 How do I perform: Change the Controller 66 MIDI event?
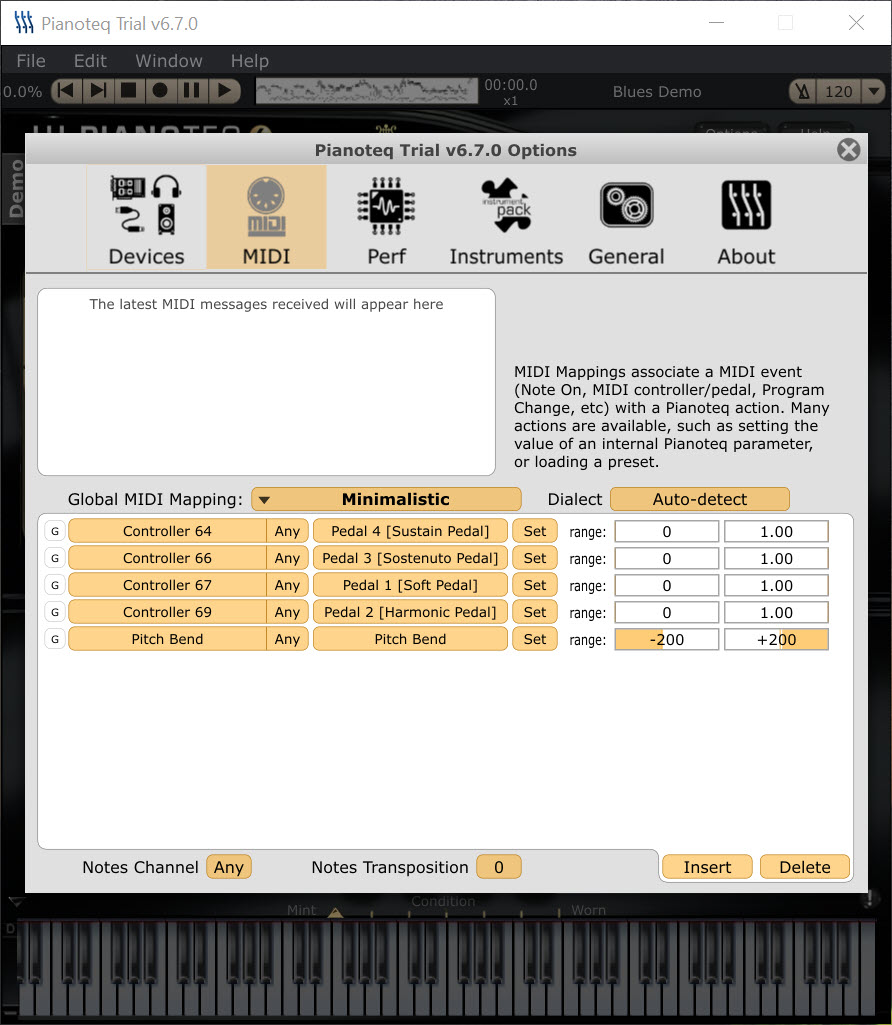(x=167, y=558)
